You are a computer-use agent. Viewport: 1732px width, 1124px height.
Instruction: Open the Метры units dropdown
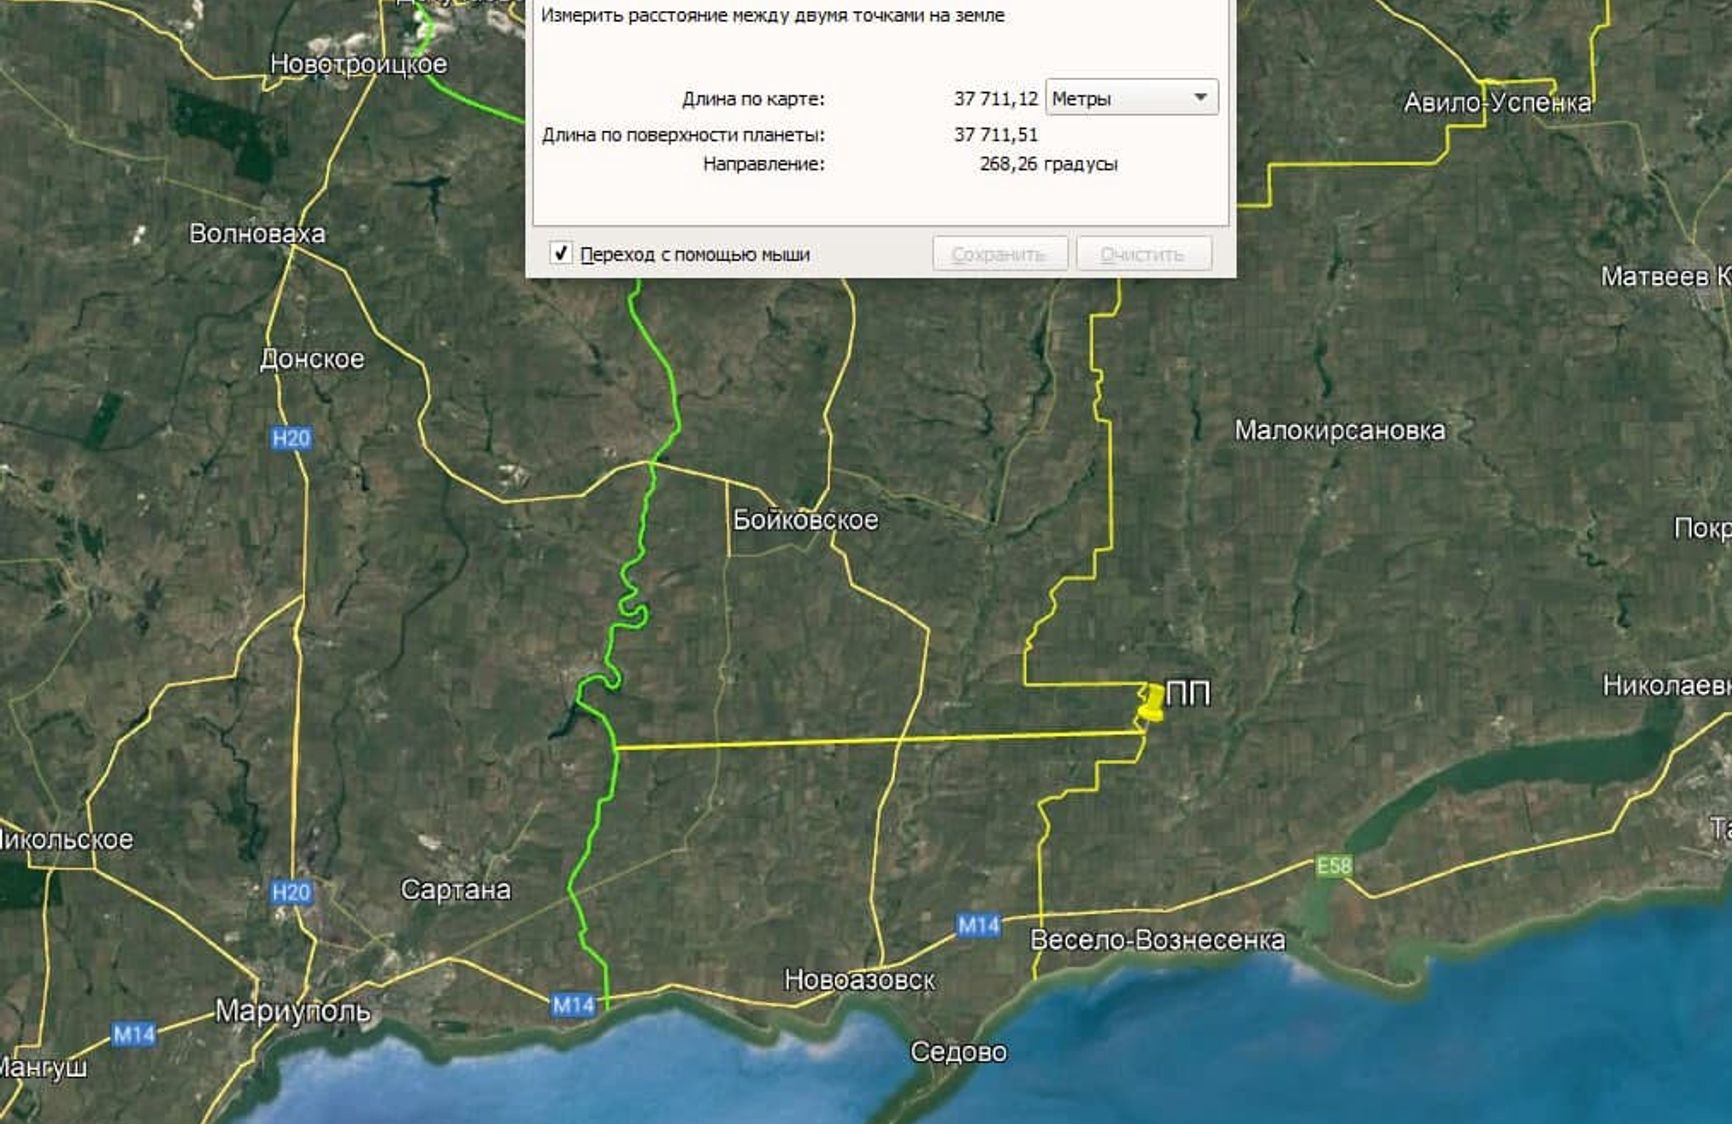[1131, 98]
